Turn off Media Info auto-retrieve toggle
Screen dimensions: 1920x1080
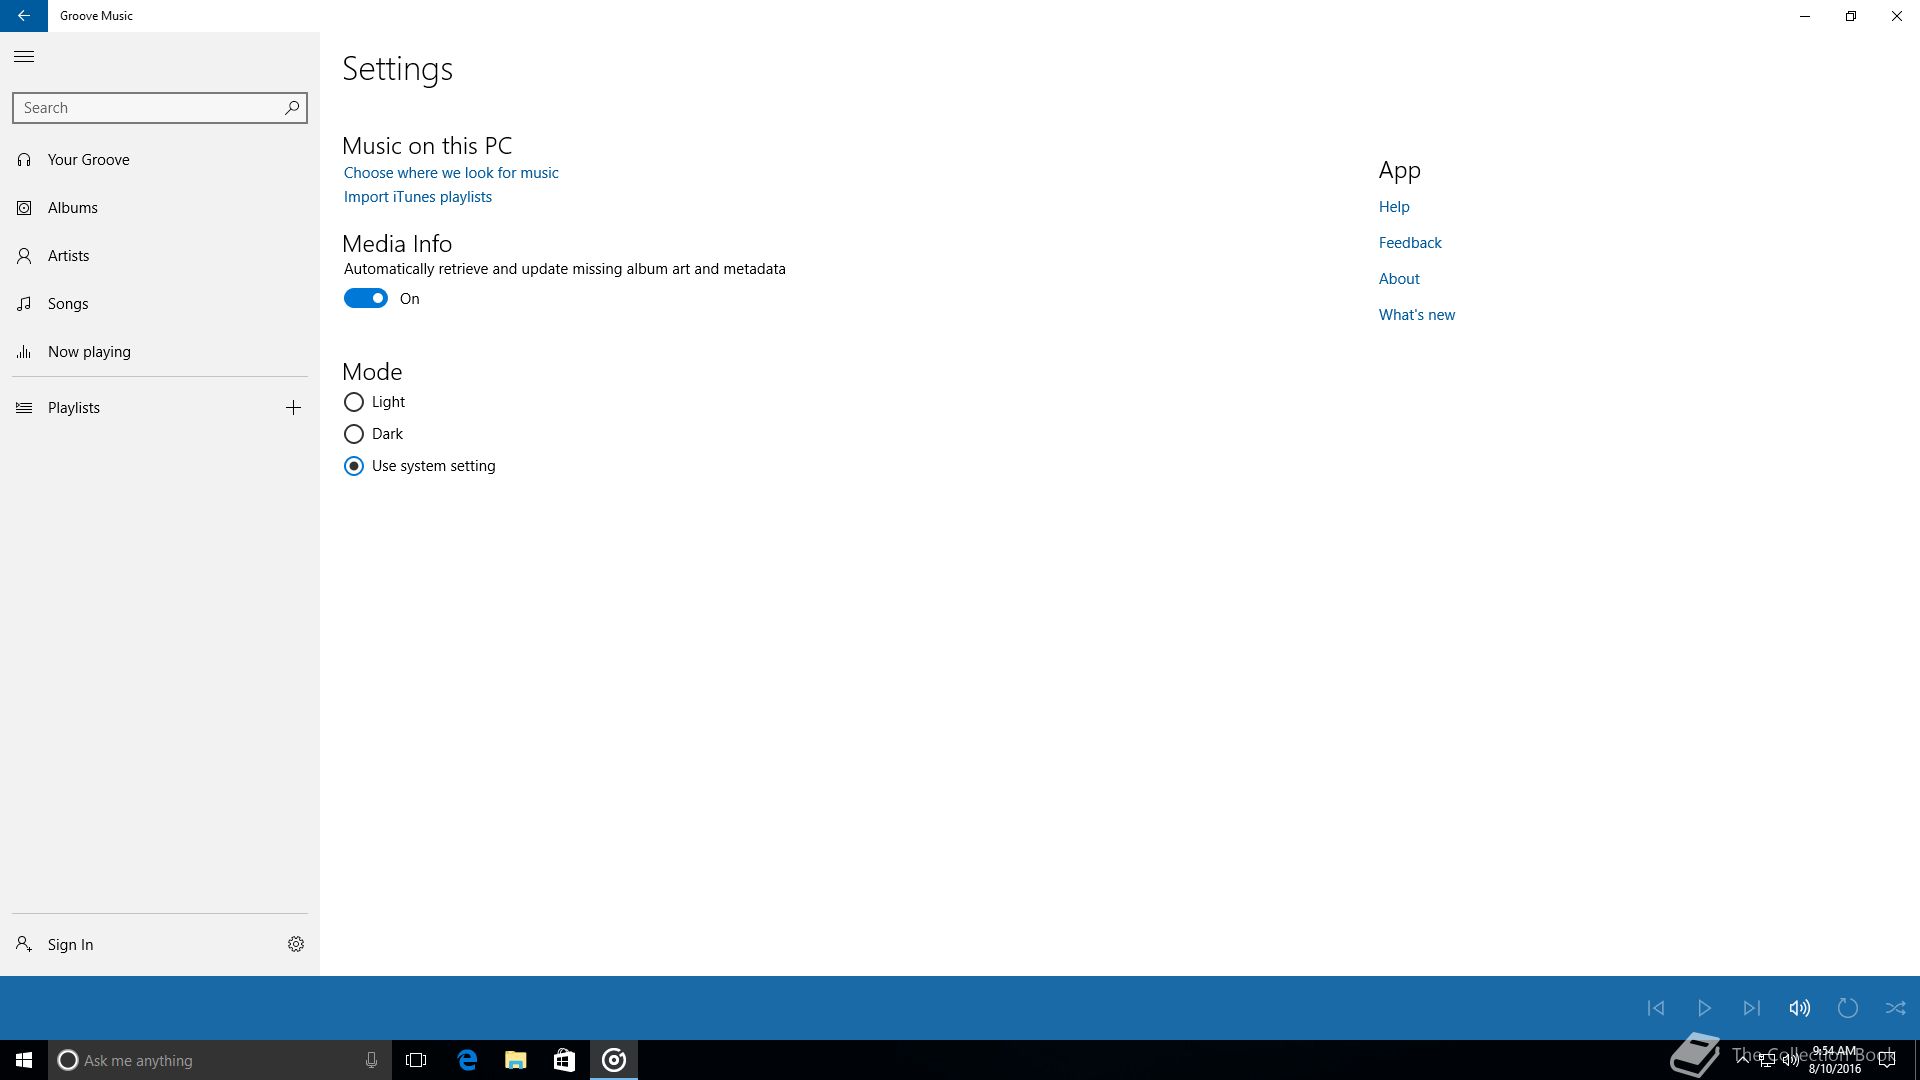click(x=366, y=298)
